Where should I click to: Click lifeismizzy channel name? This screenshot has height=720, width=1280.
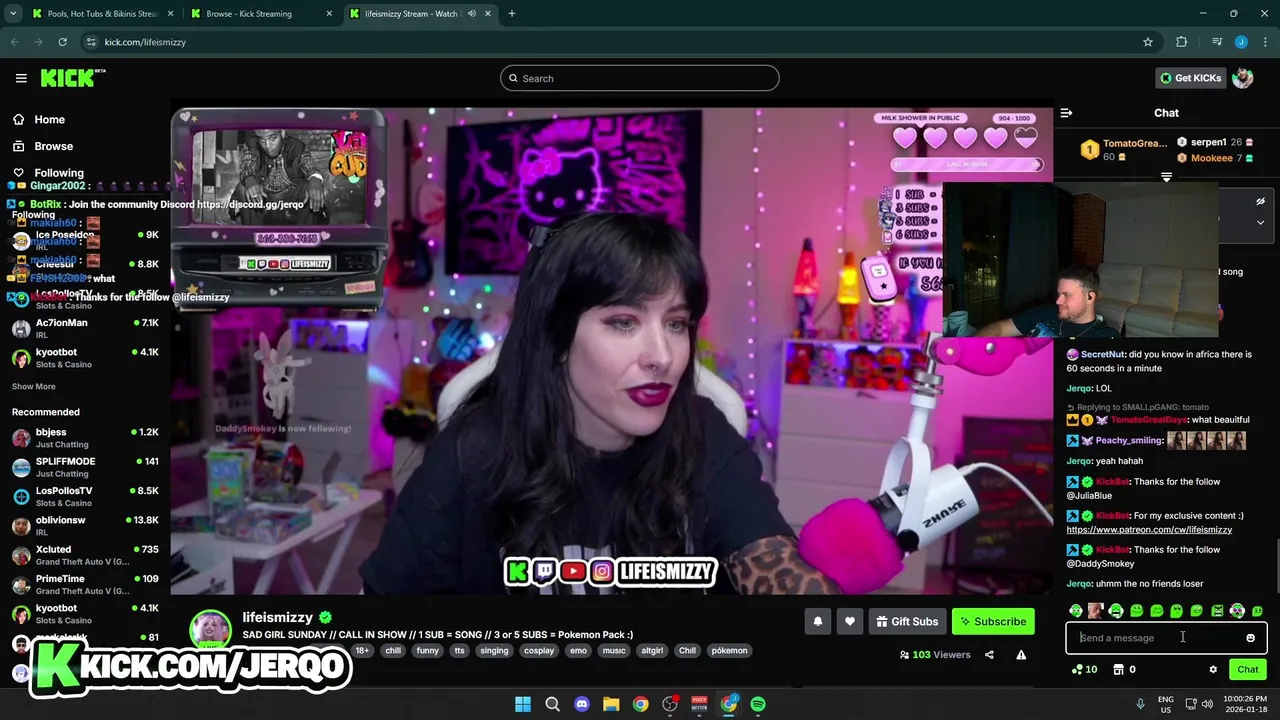click(x=278, y=618)
